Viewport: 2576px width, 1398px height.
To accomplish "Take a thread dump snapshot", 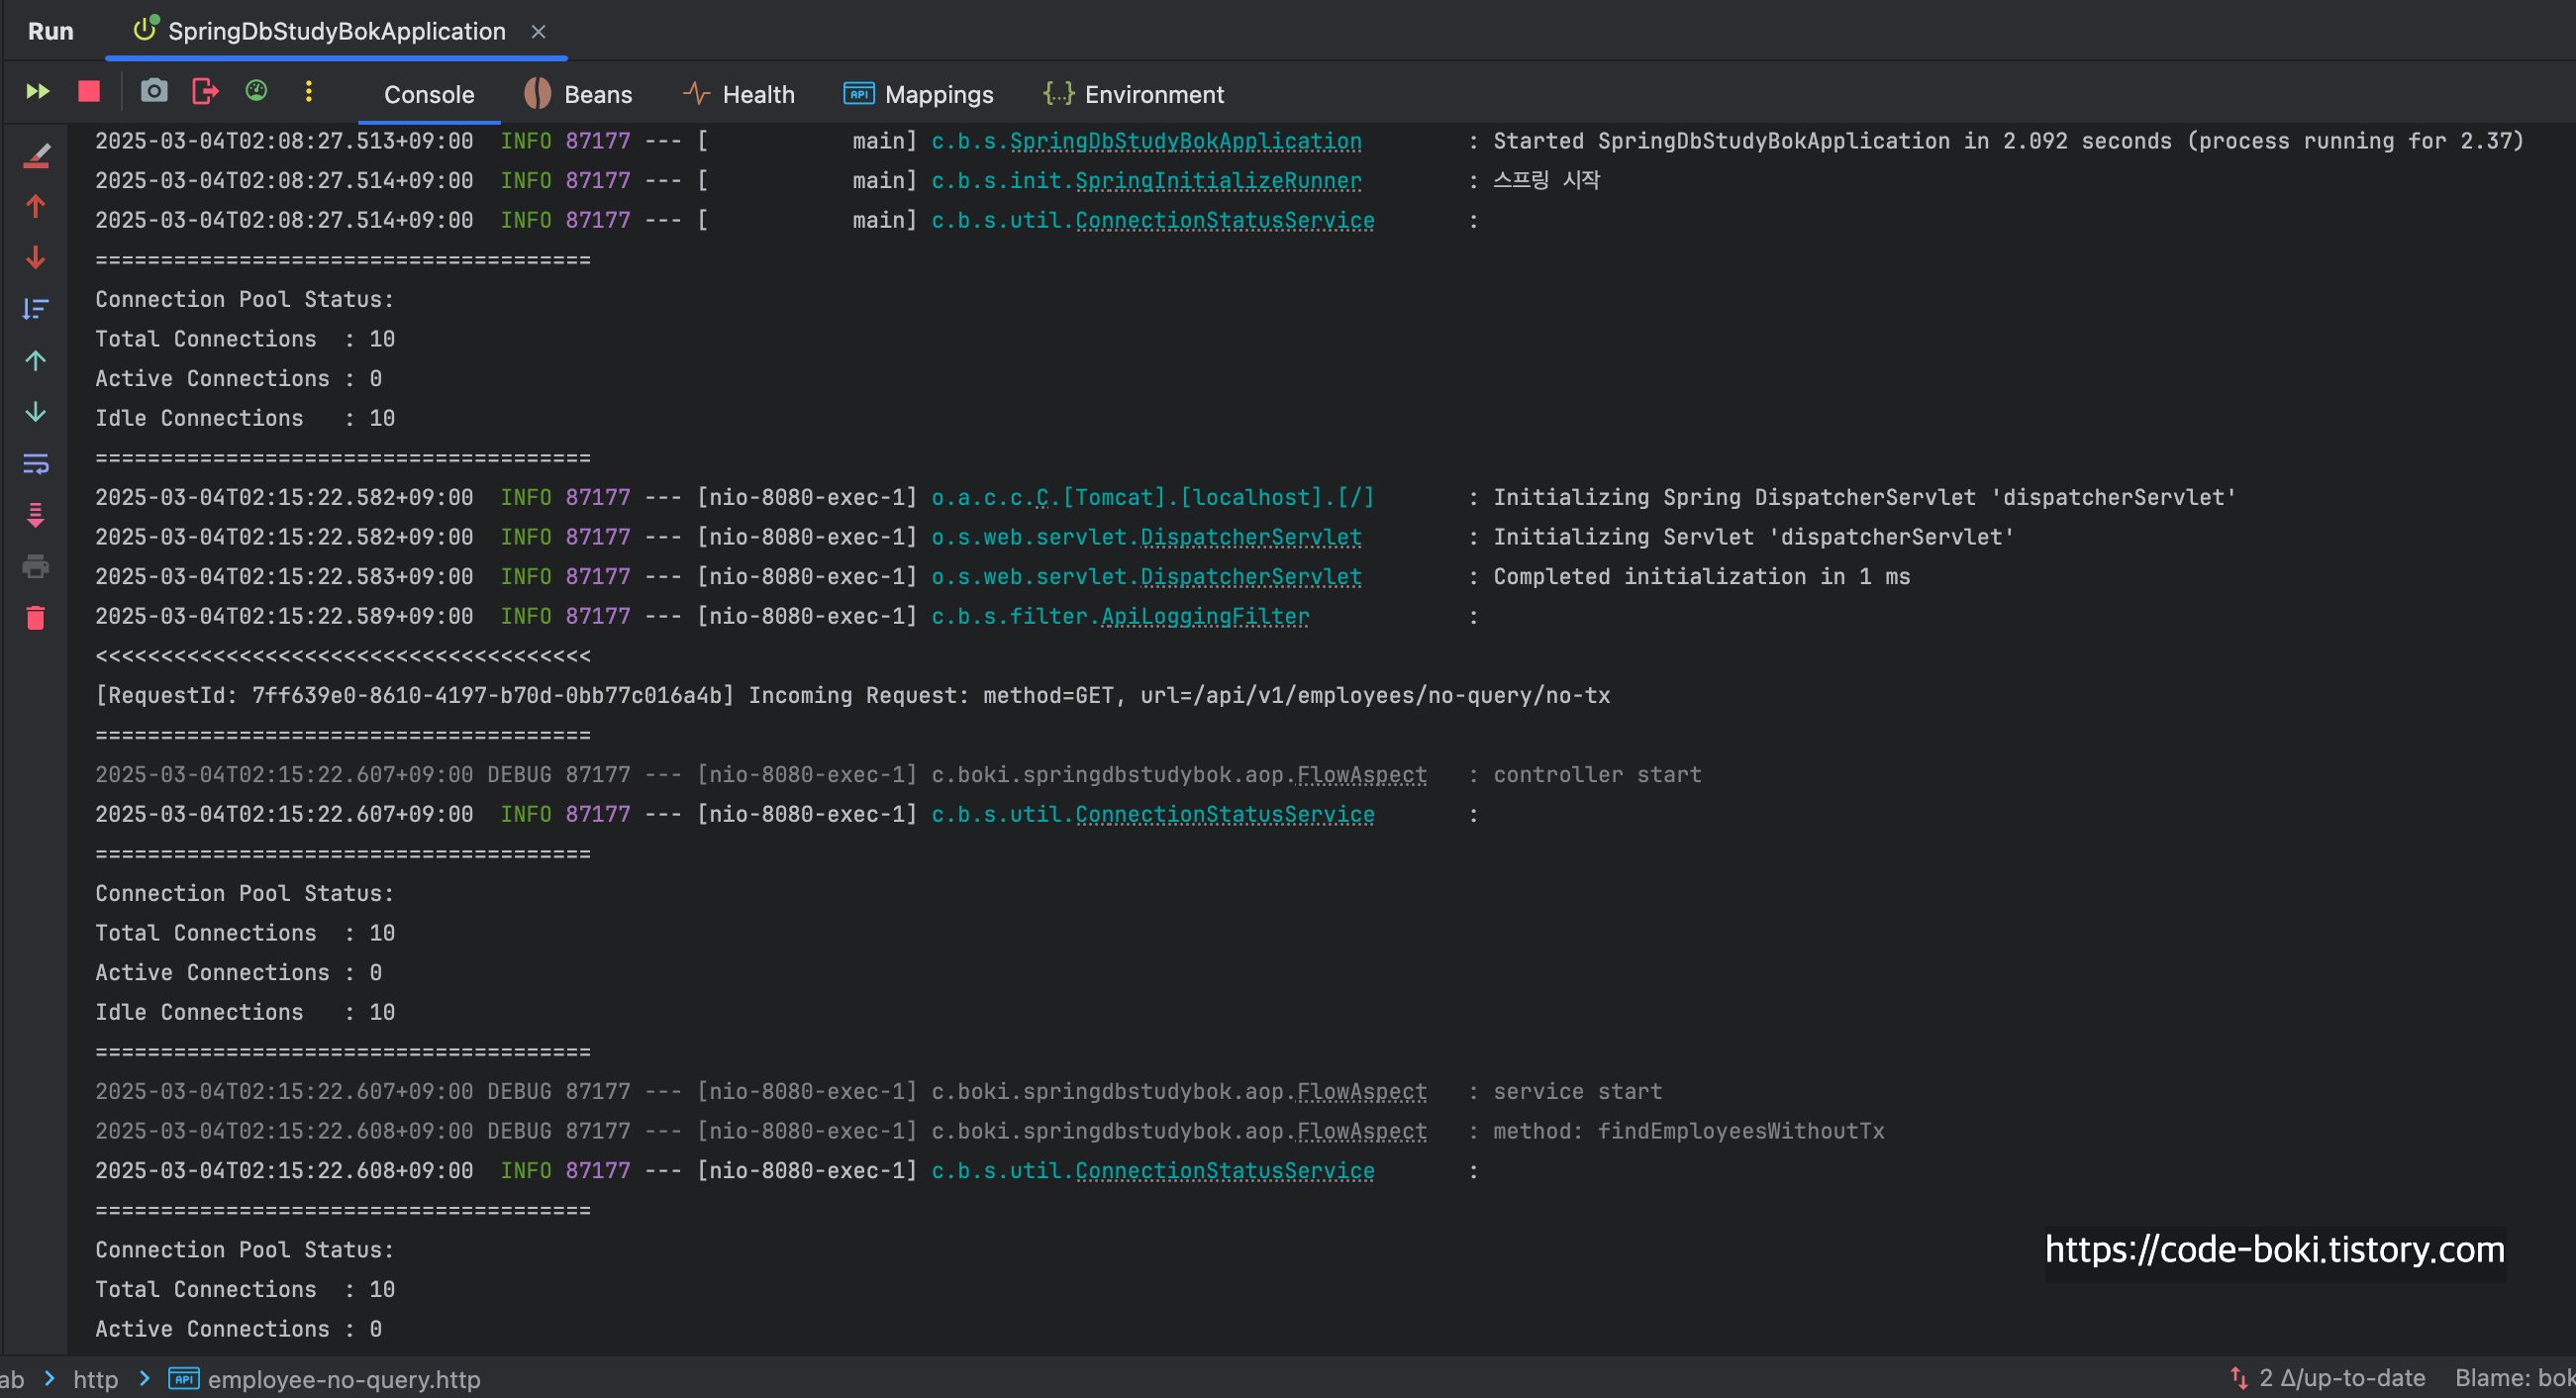I will coord(153,92).
